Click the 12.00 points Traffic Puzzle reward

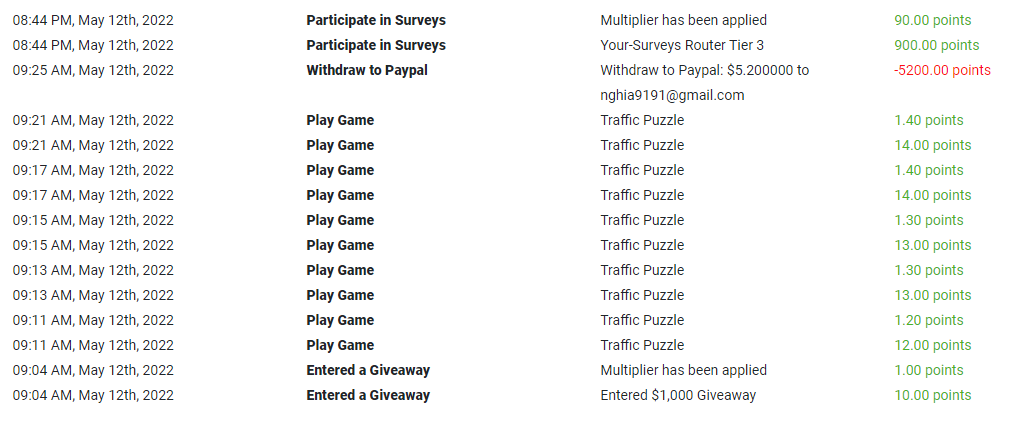(932, 345)
